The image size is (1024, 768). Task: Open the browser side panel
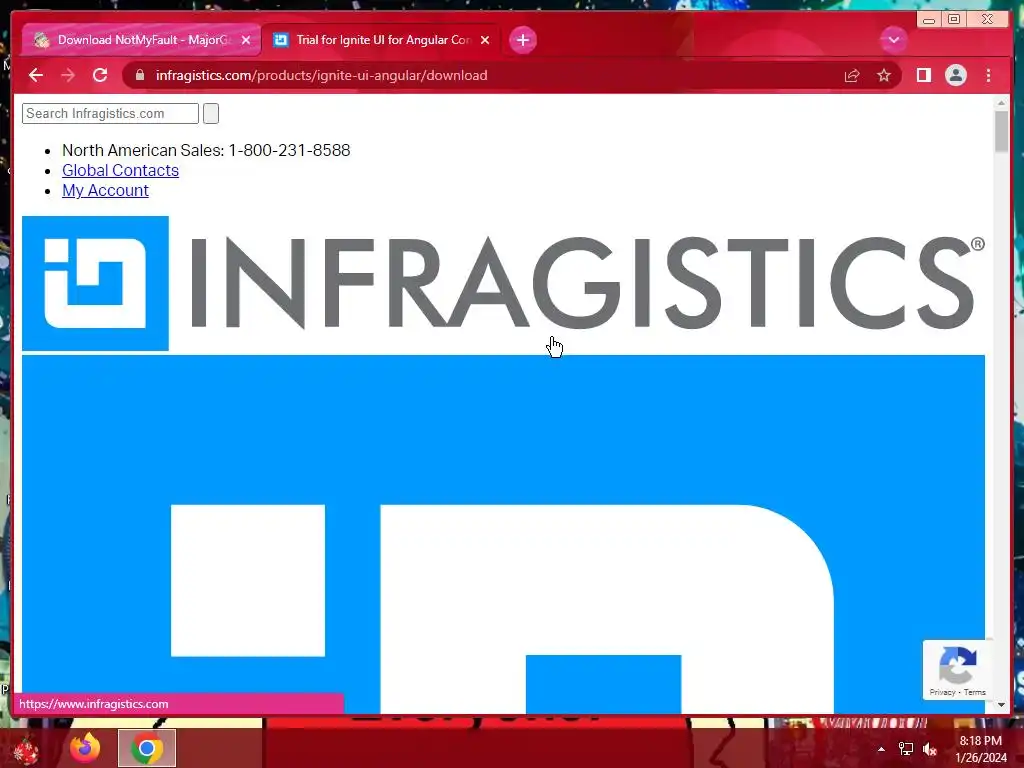tap(923, 75)
